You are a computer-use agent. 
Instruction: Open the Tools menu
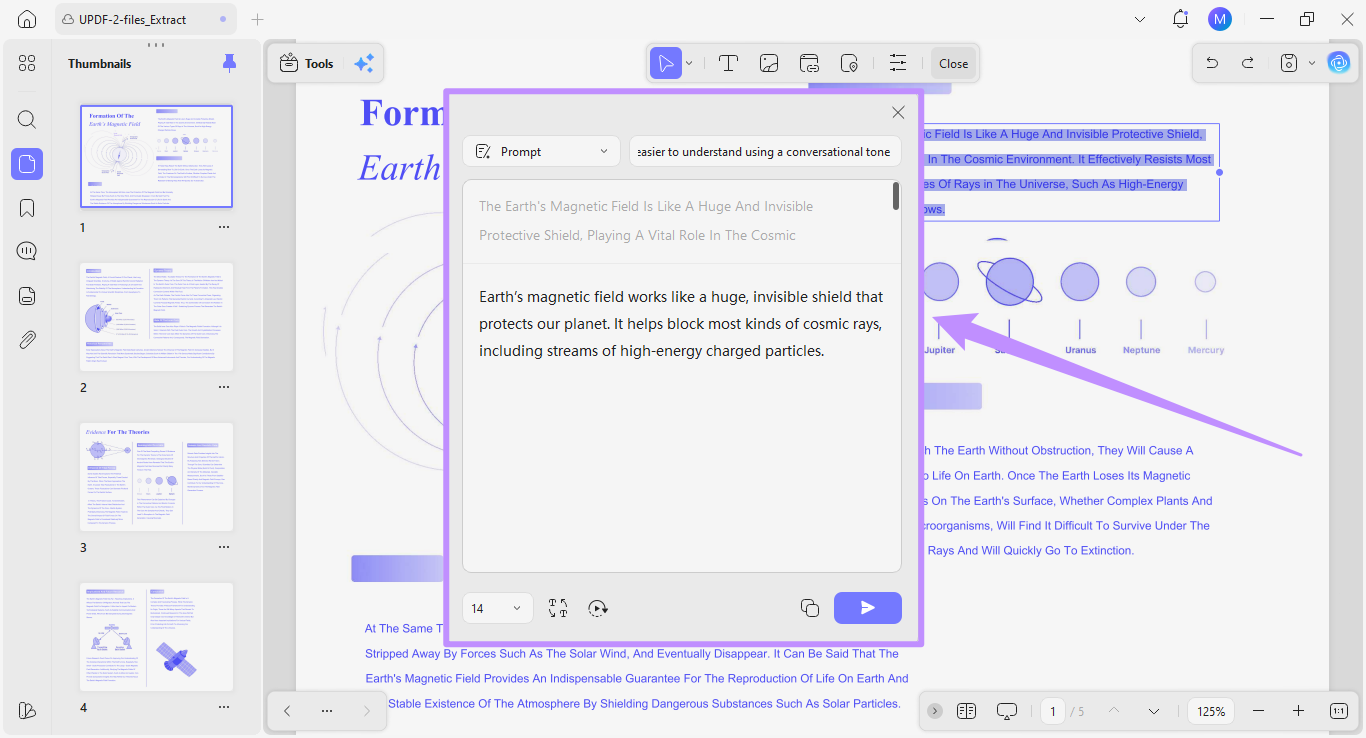click(306, 64)
